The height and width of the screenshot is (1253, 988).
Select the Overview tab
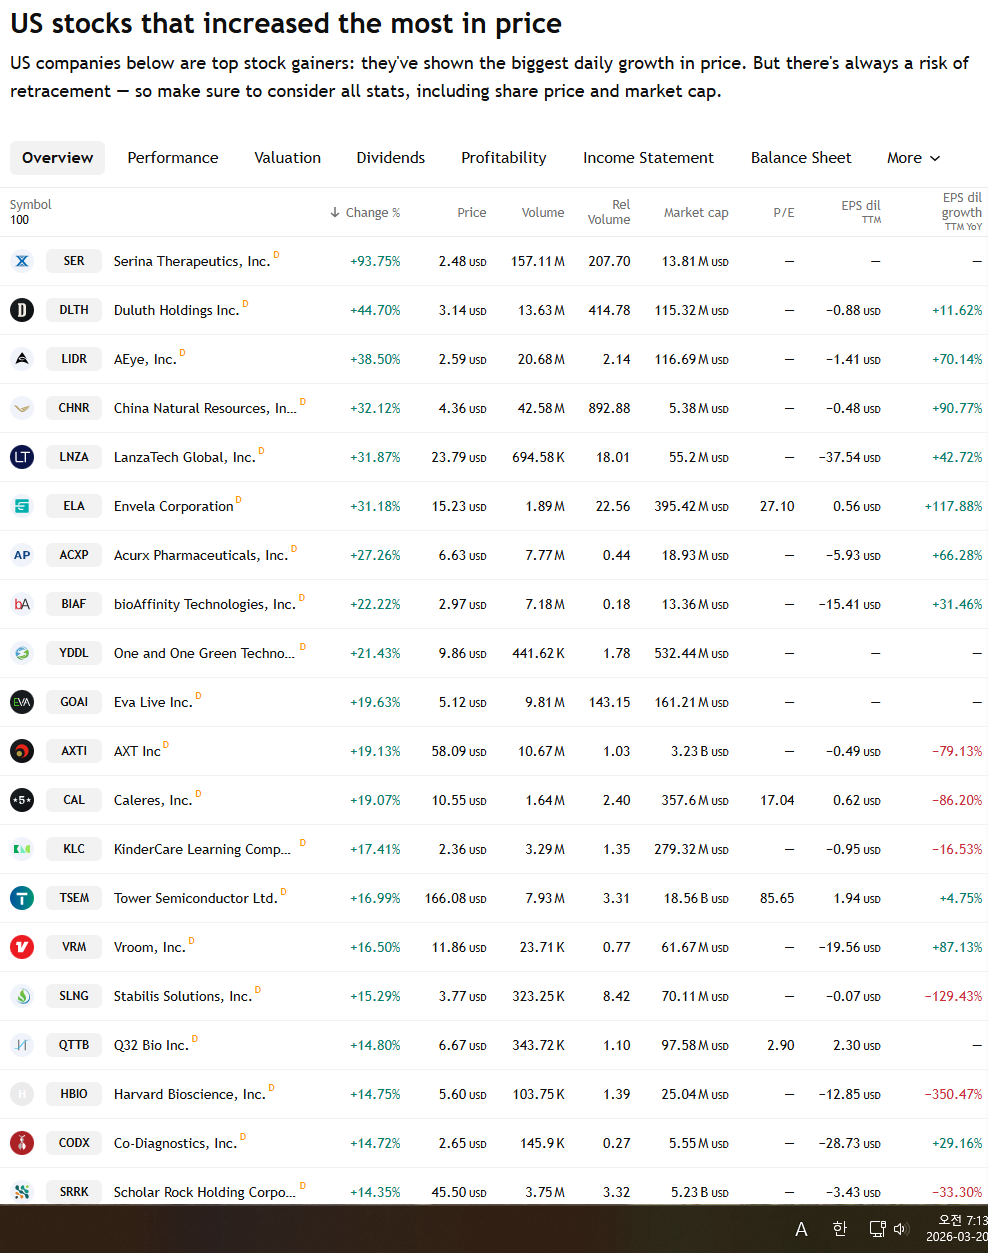pyautogui.click(x=57, y=158)
